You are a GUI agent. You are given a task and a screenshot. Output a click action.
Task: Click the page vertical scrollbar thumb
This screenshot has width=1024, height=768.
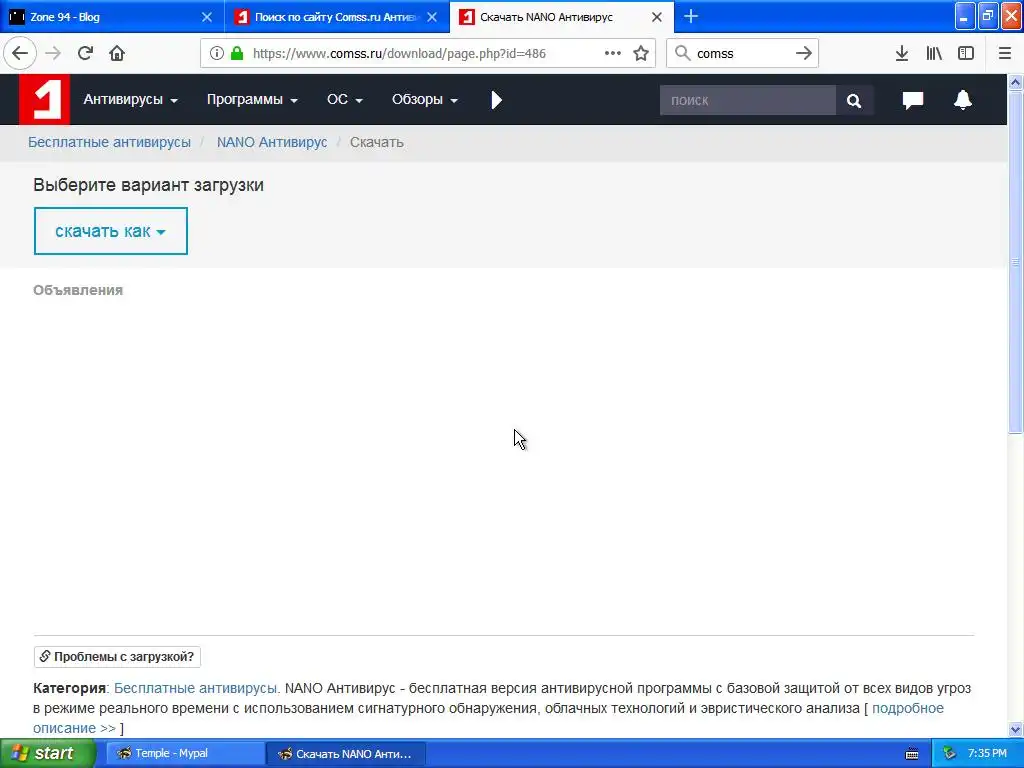point(1015,261)
